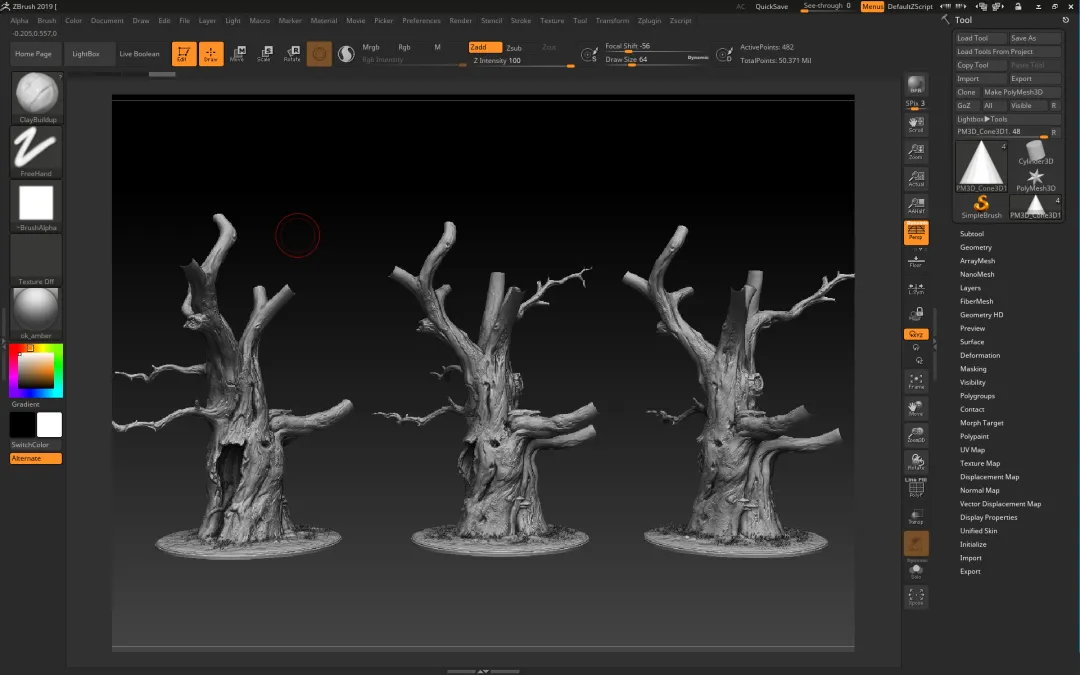Expand the Deformation sub-palette
This screenshot has height=675, width=1080.
click(x=979, y=355)
